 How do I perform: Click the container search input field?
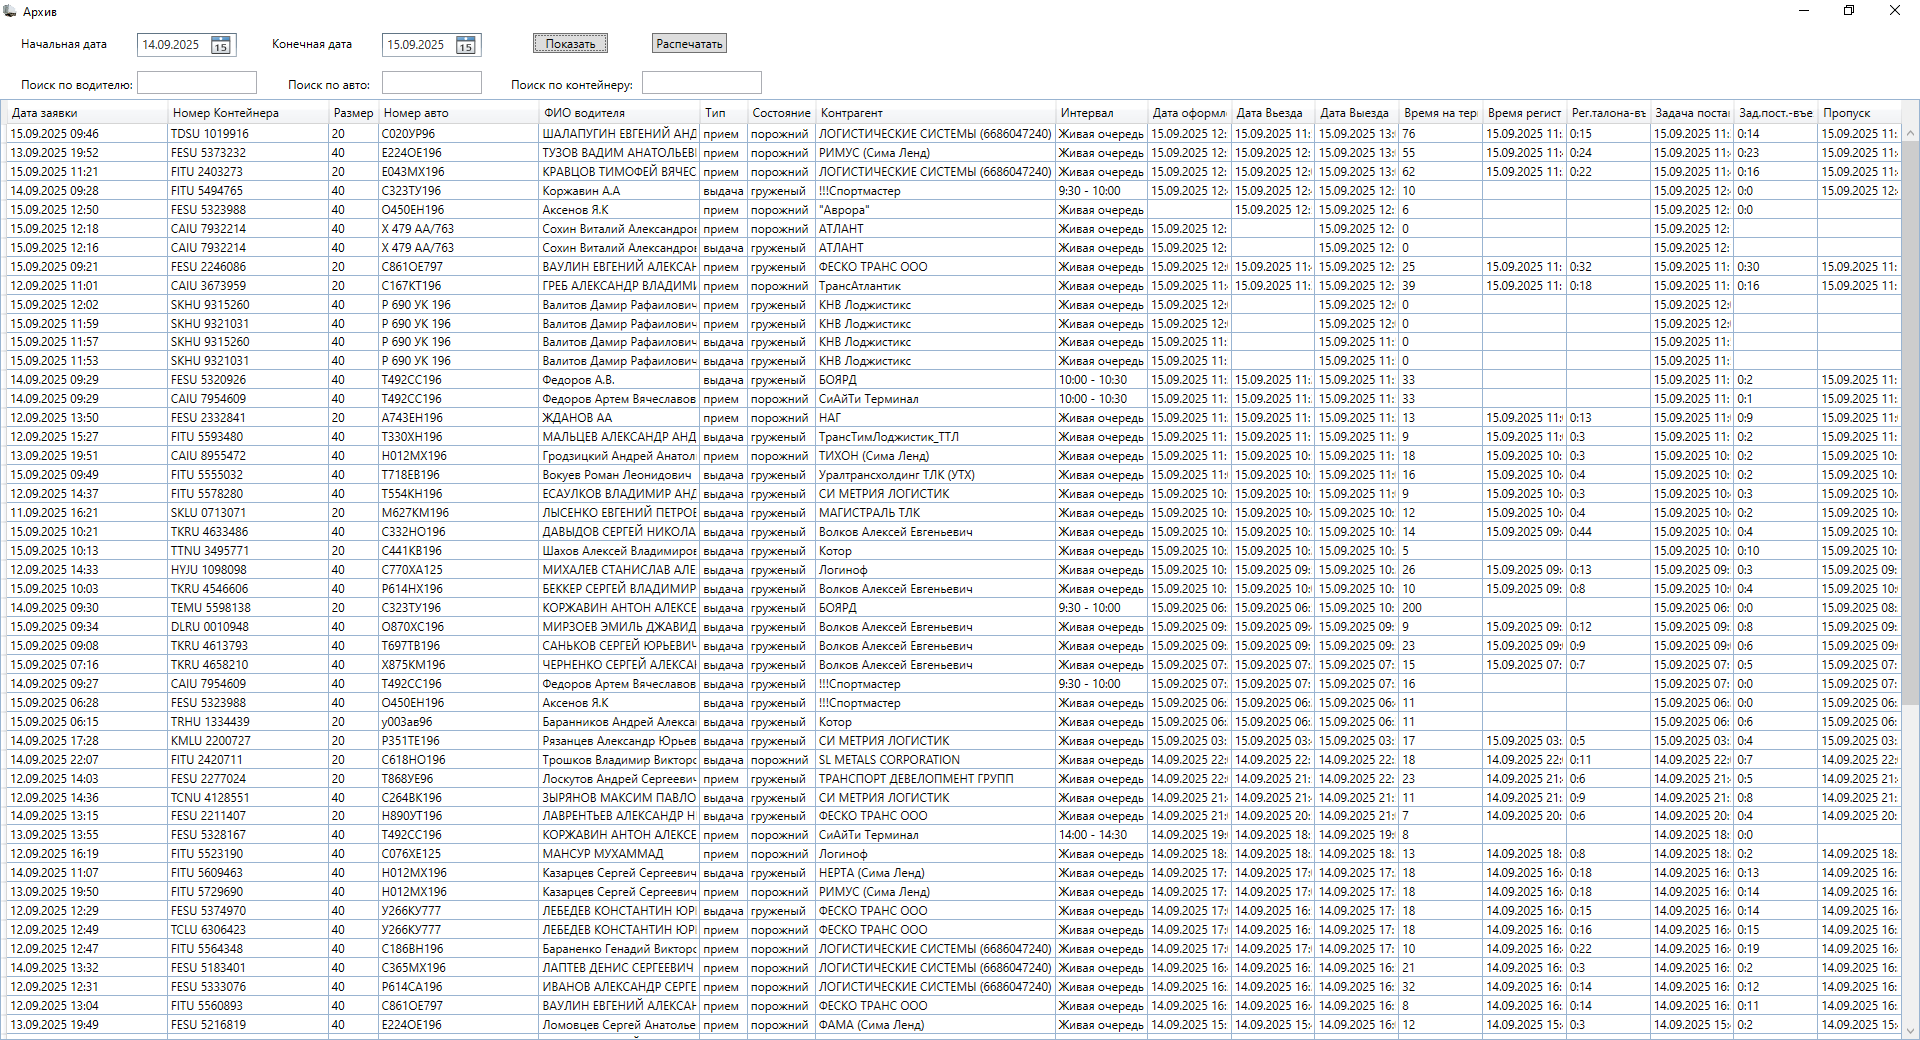(x=701, y=83)
